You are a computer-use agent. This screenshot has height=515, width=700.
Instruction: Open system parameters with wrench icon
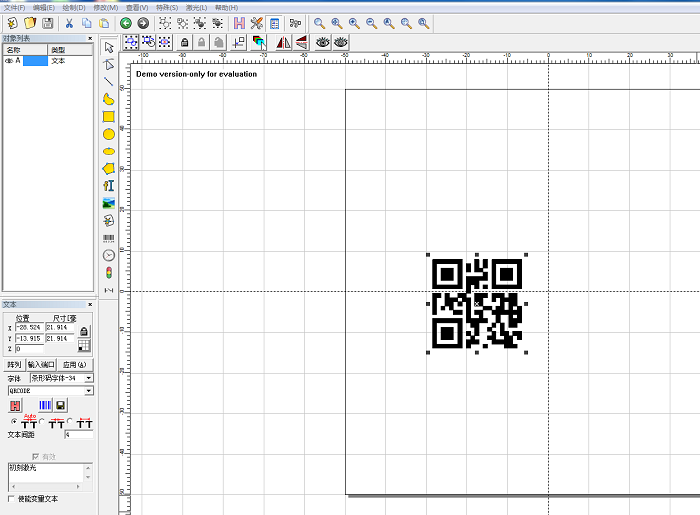pyautogui.click(x=257, y=23)
